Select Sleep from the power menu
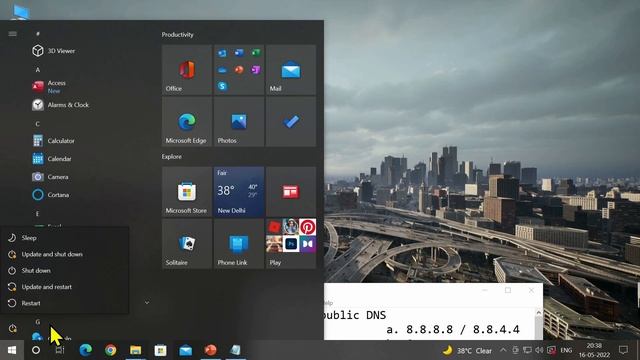Screen dimensions: 640x360 tap(64, 238)
